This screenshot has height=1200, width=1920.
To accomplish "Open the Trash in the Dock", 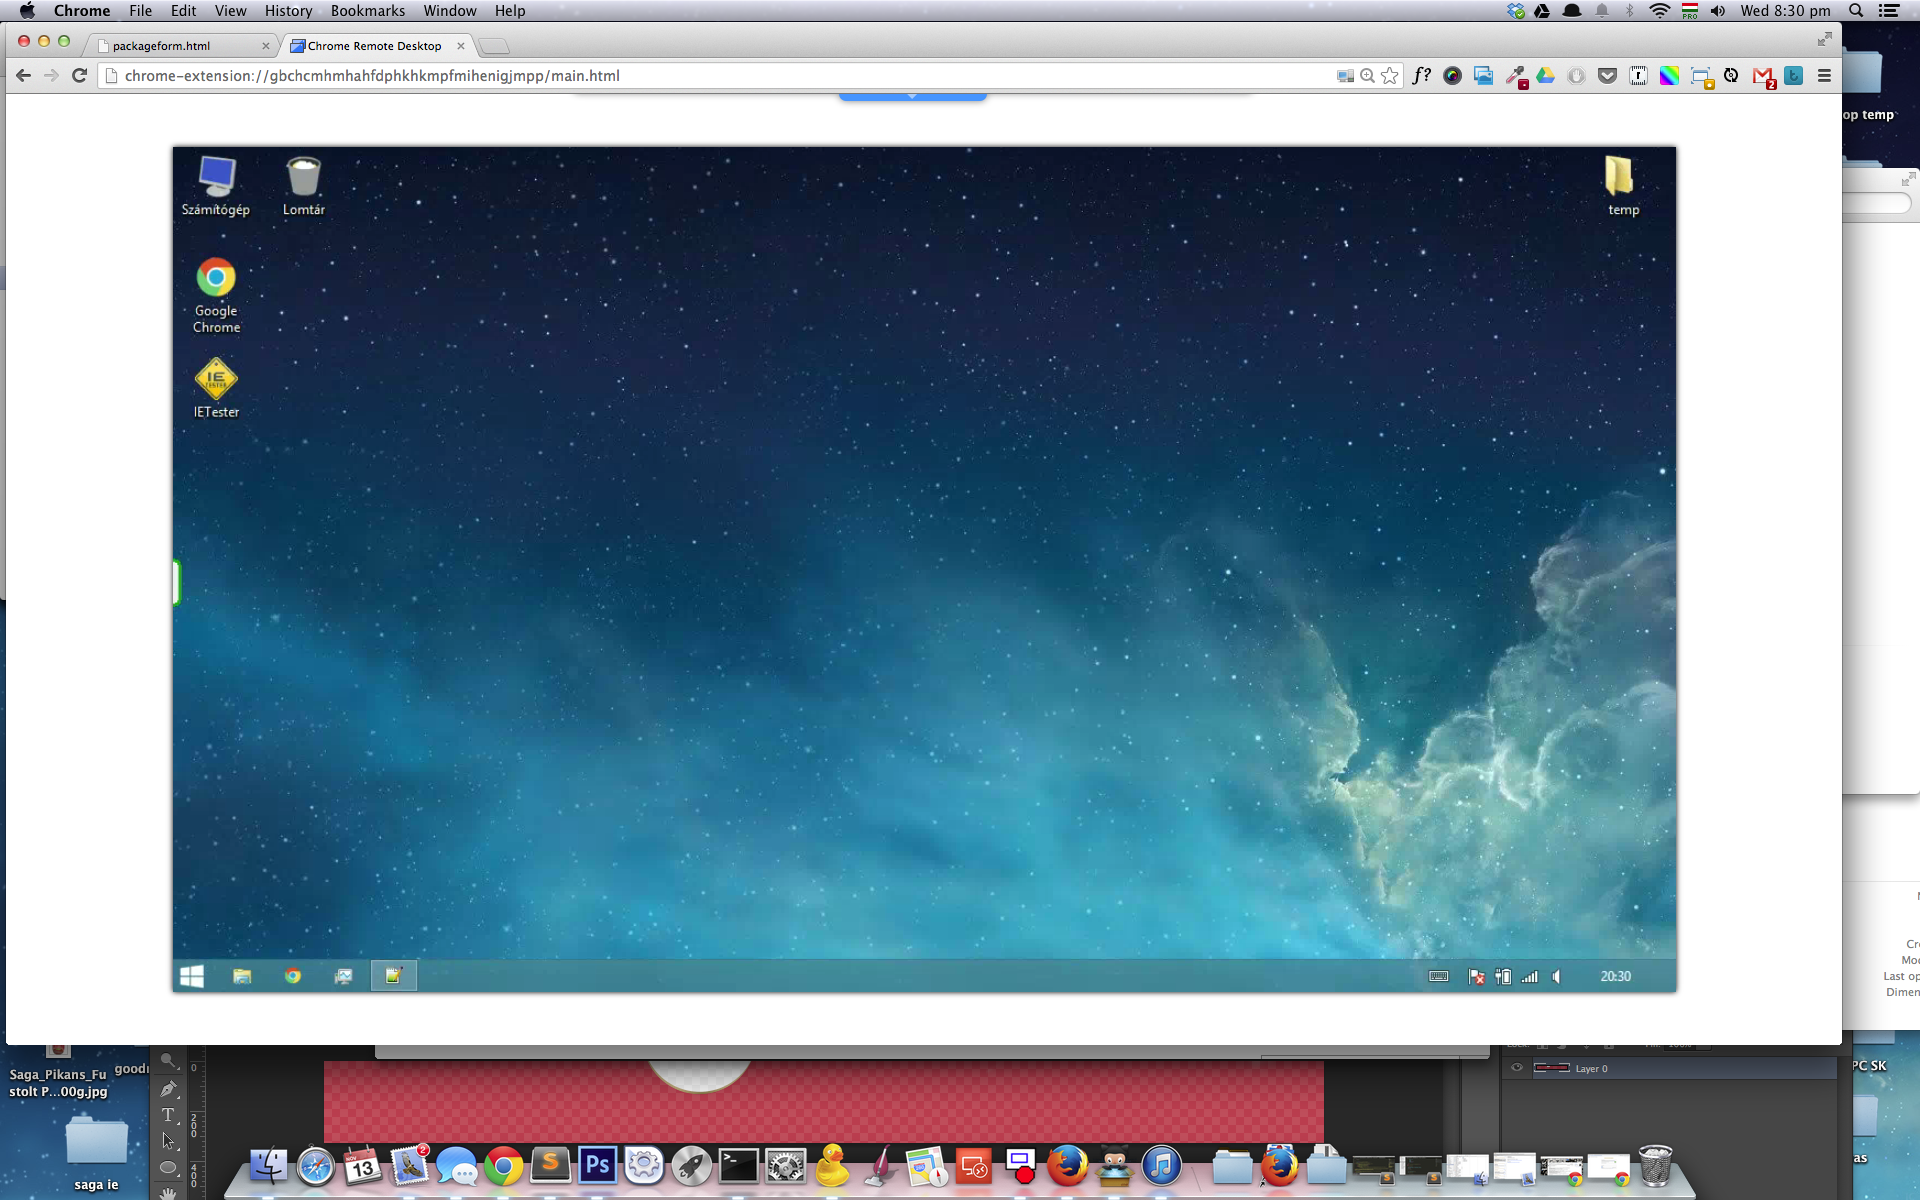I will click(x=1655, y=1165).
